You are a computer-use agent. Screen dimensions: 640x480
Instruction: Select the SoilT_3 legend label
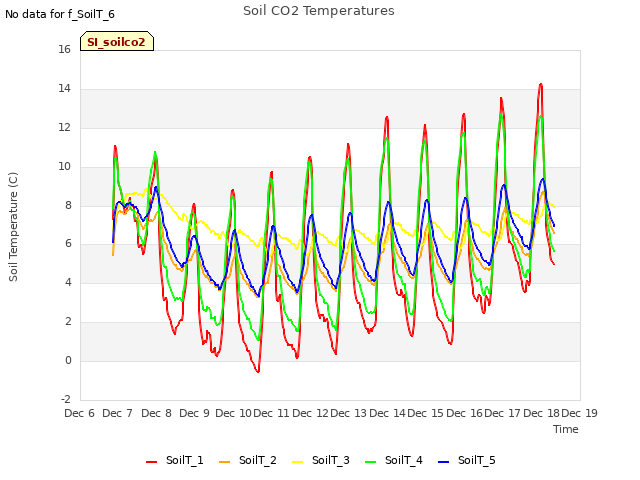click(331, 460)
